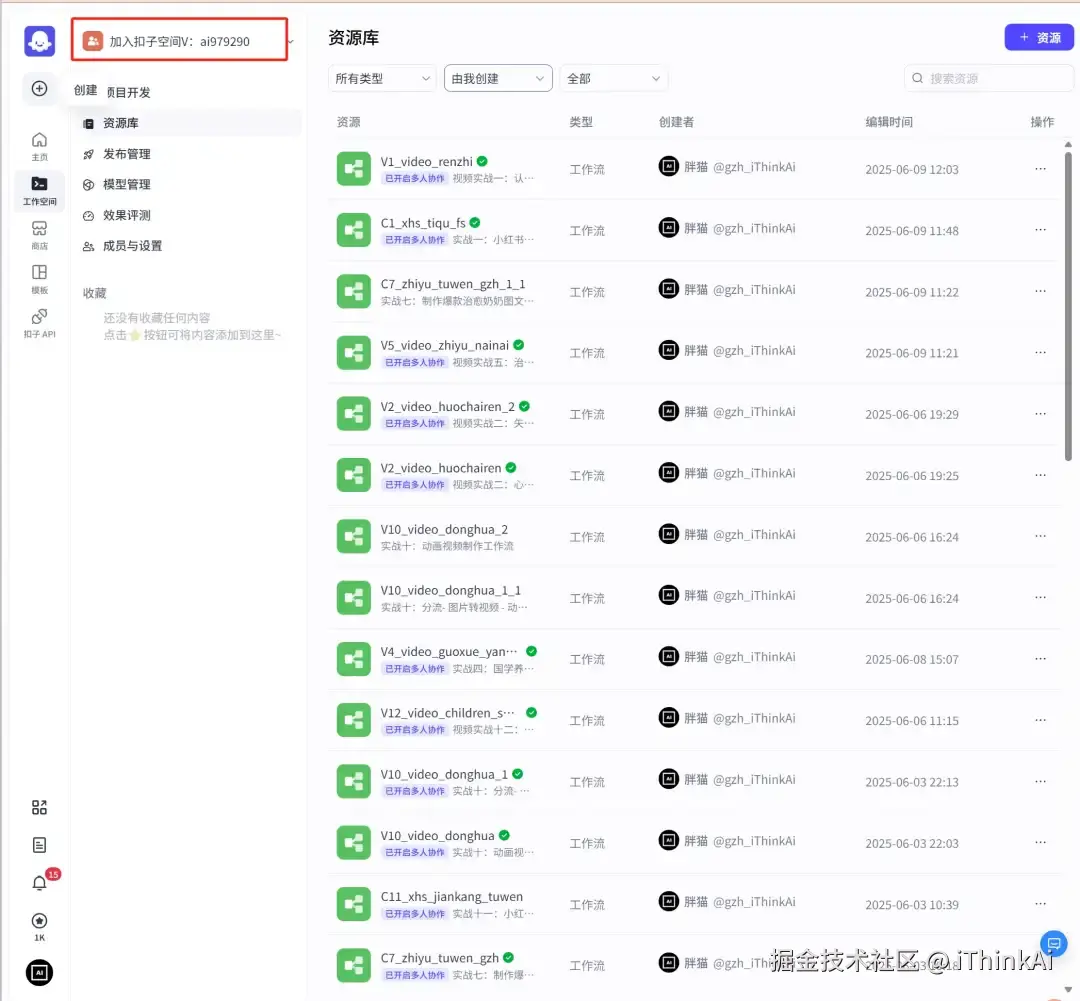Image resolution: width=1080 pixels, height=1001 pixels.
Task: Open C7_zhiyu_tuwen_gzh workflow name
Action: (439, 958)
